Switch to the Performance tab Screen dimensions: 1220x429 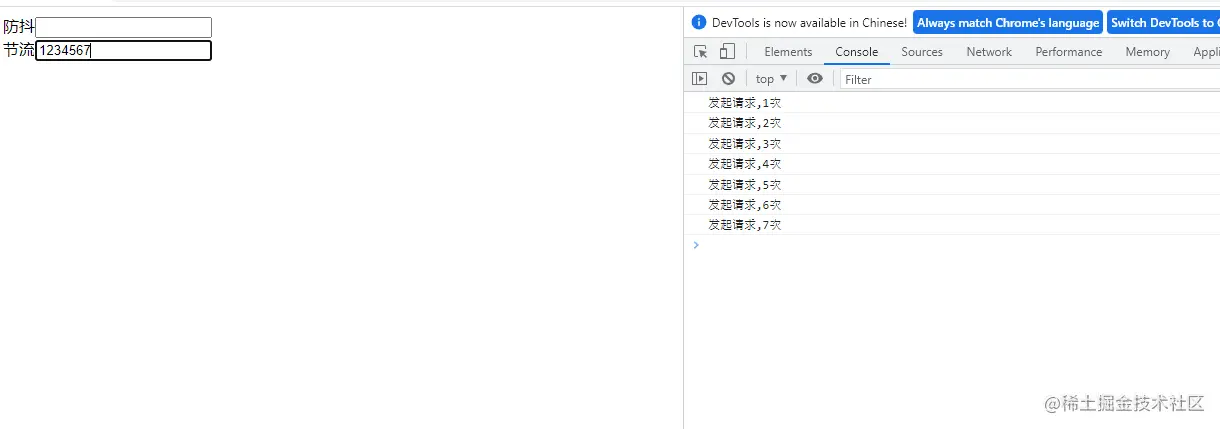point(1069,52)
